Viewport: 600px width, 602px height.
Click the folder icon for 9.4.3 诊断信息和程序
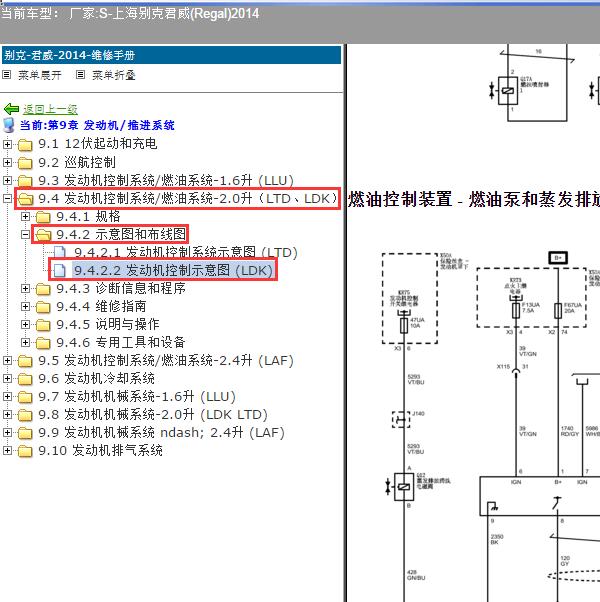43,289
